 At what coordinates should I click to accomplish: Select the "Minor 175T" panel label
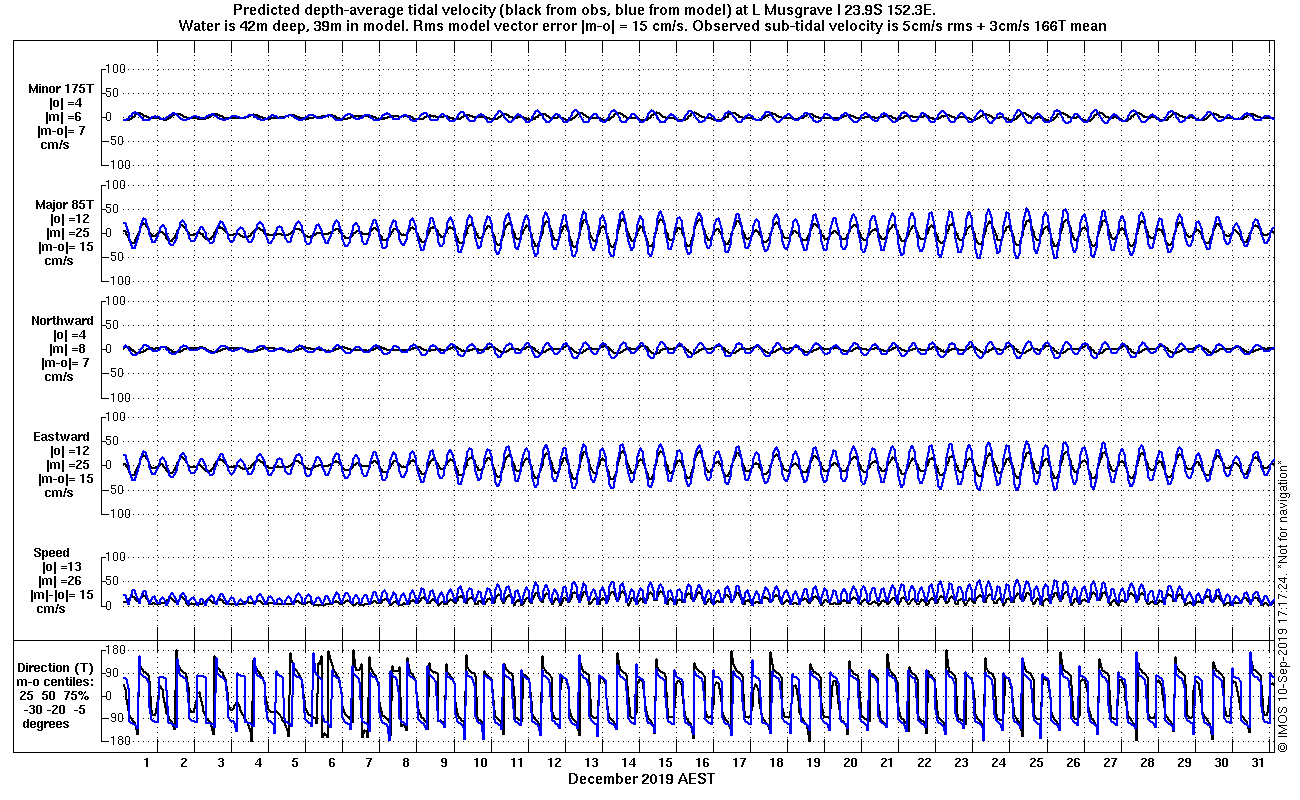click(62, 89)
